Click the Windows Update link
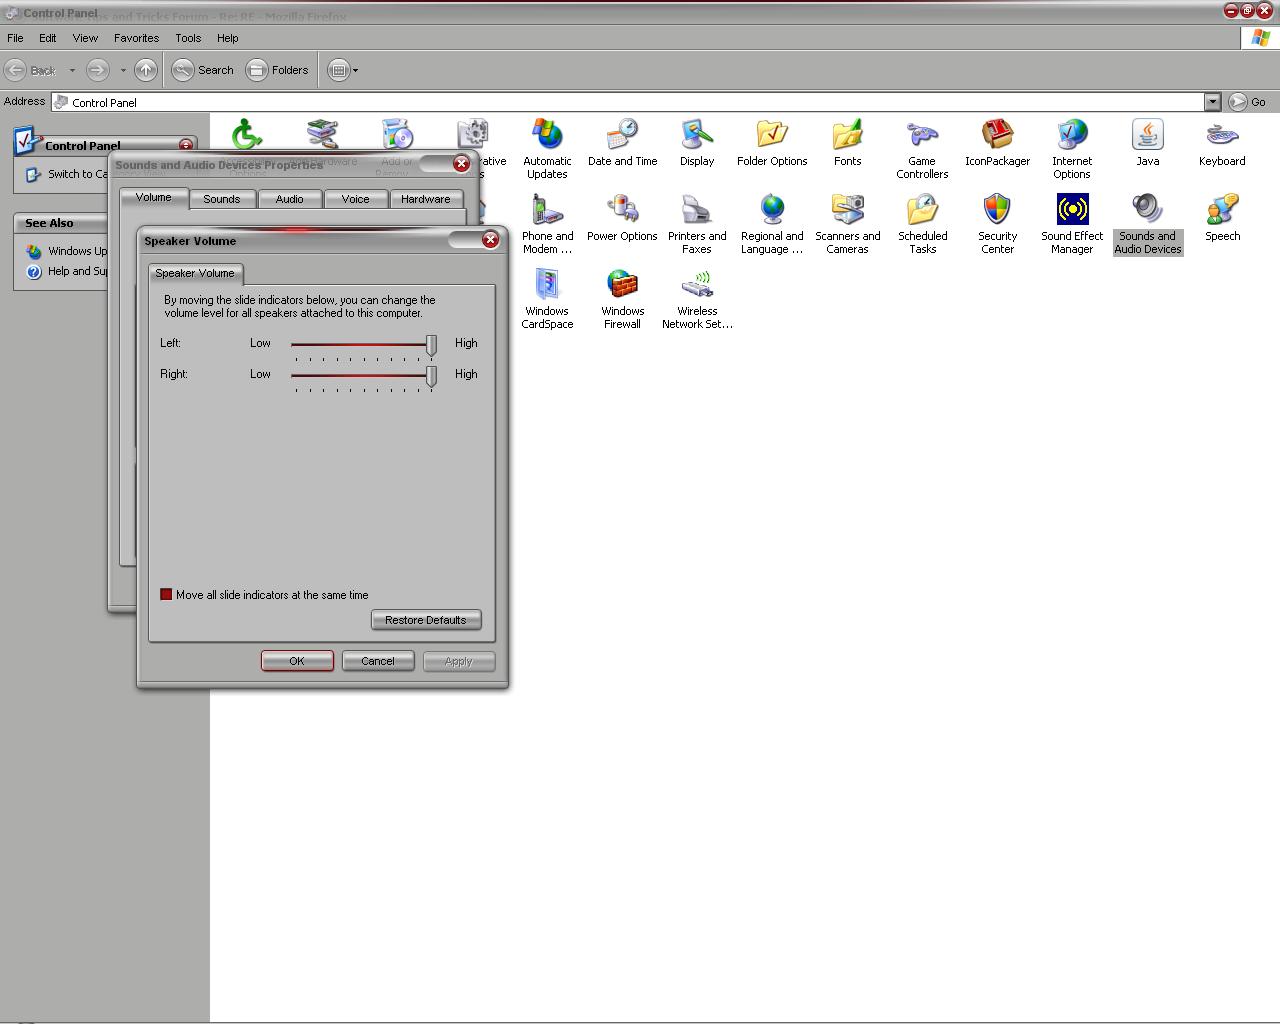The width and height of the screenshot is (1280, 1024). 77,251
